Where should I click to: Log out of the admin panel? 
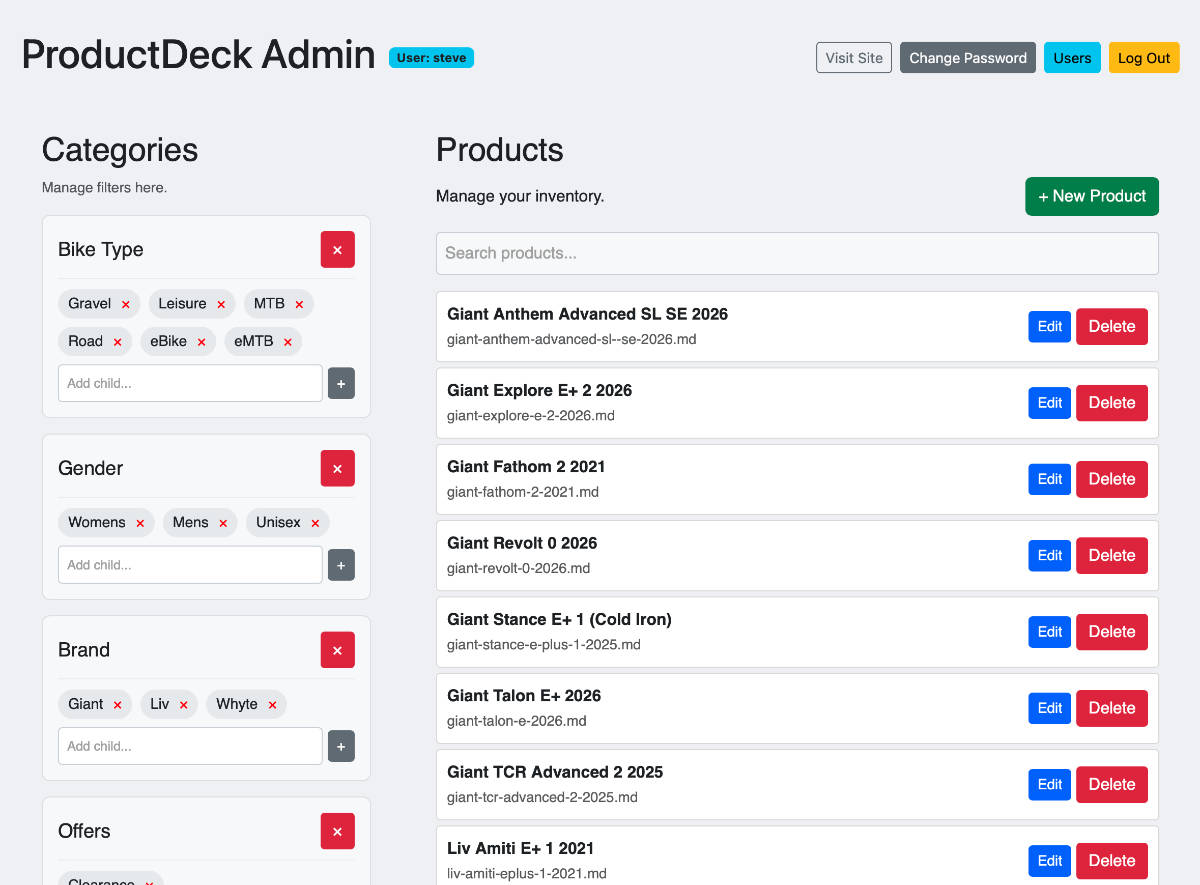coord(1144,58)
